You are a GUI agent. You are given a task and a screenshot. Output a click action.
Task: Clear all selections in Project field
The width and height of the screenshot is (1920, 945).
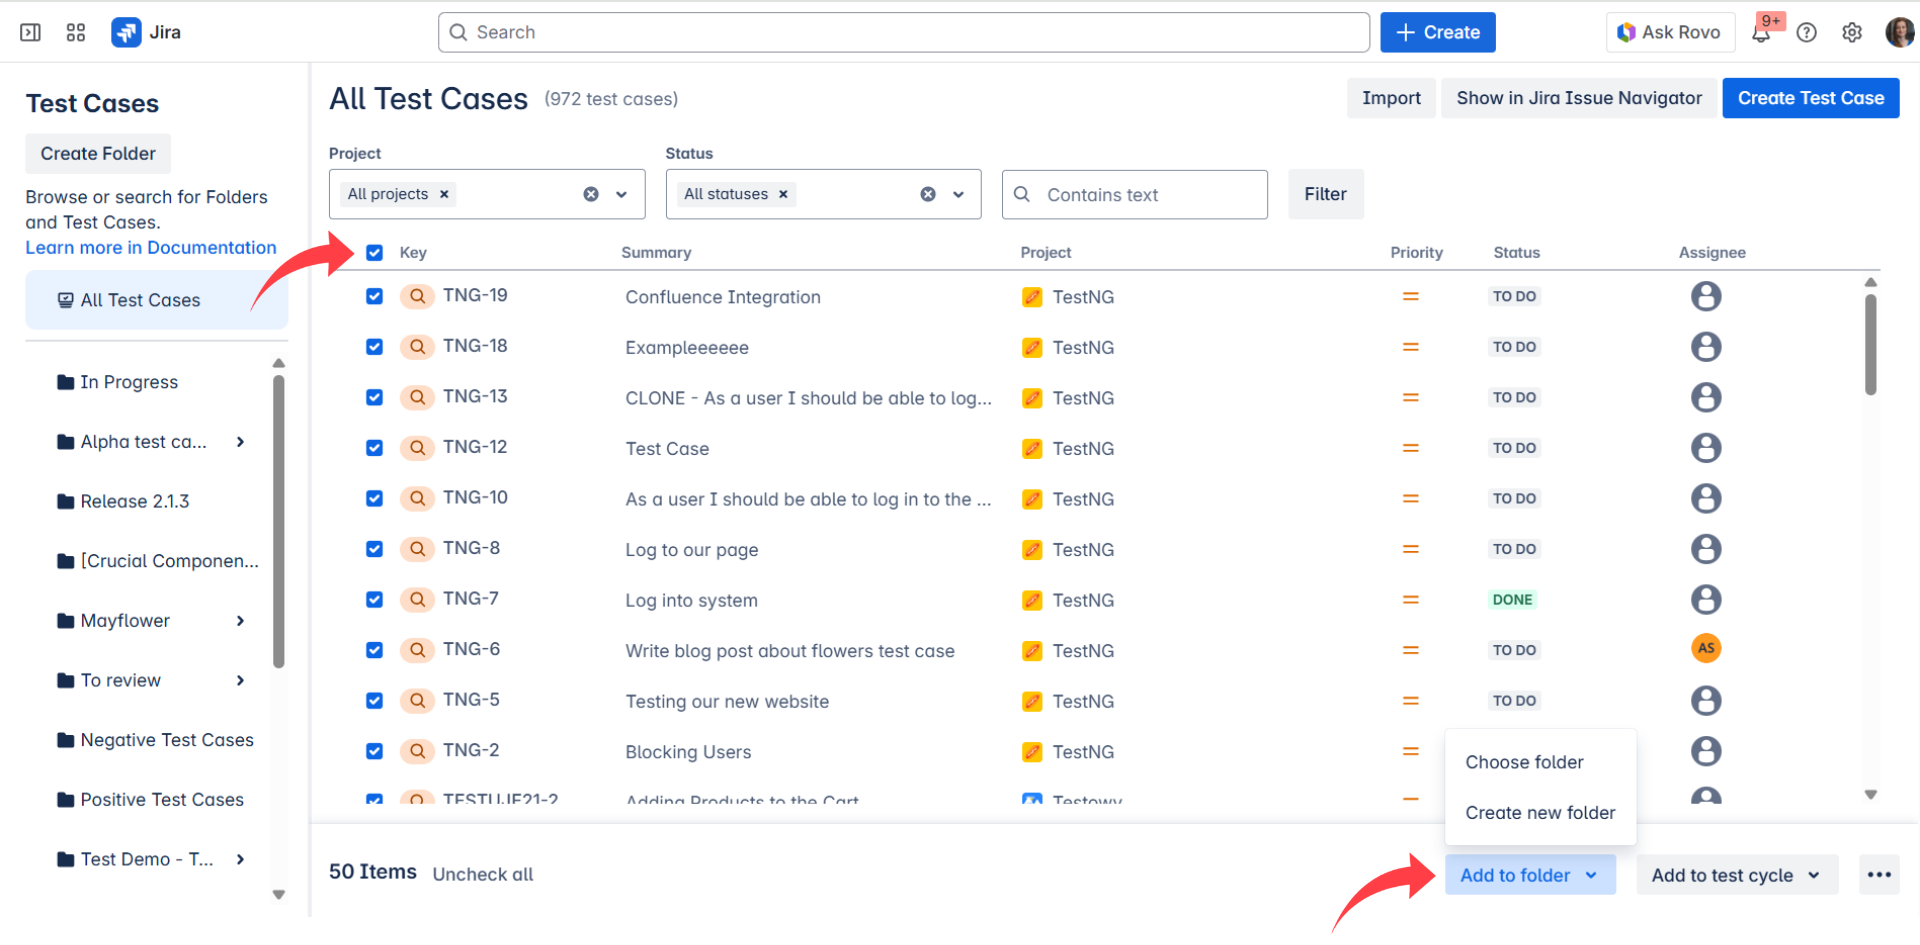pyautogui.click(x=591, y=194)
